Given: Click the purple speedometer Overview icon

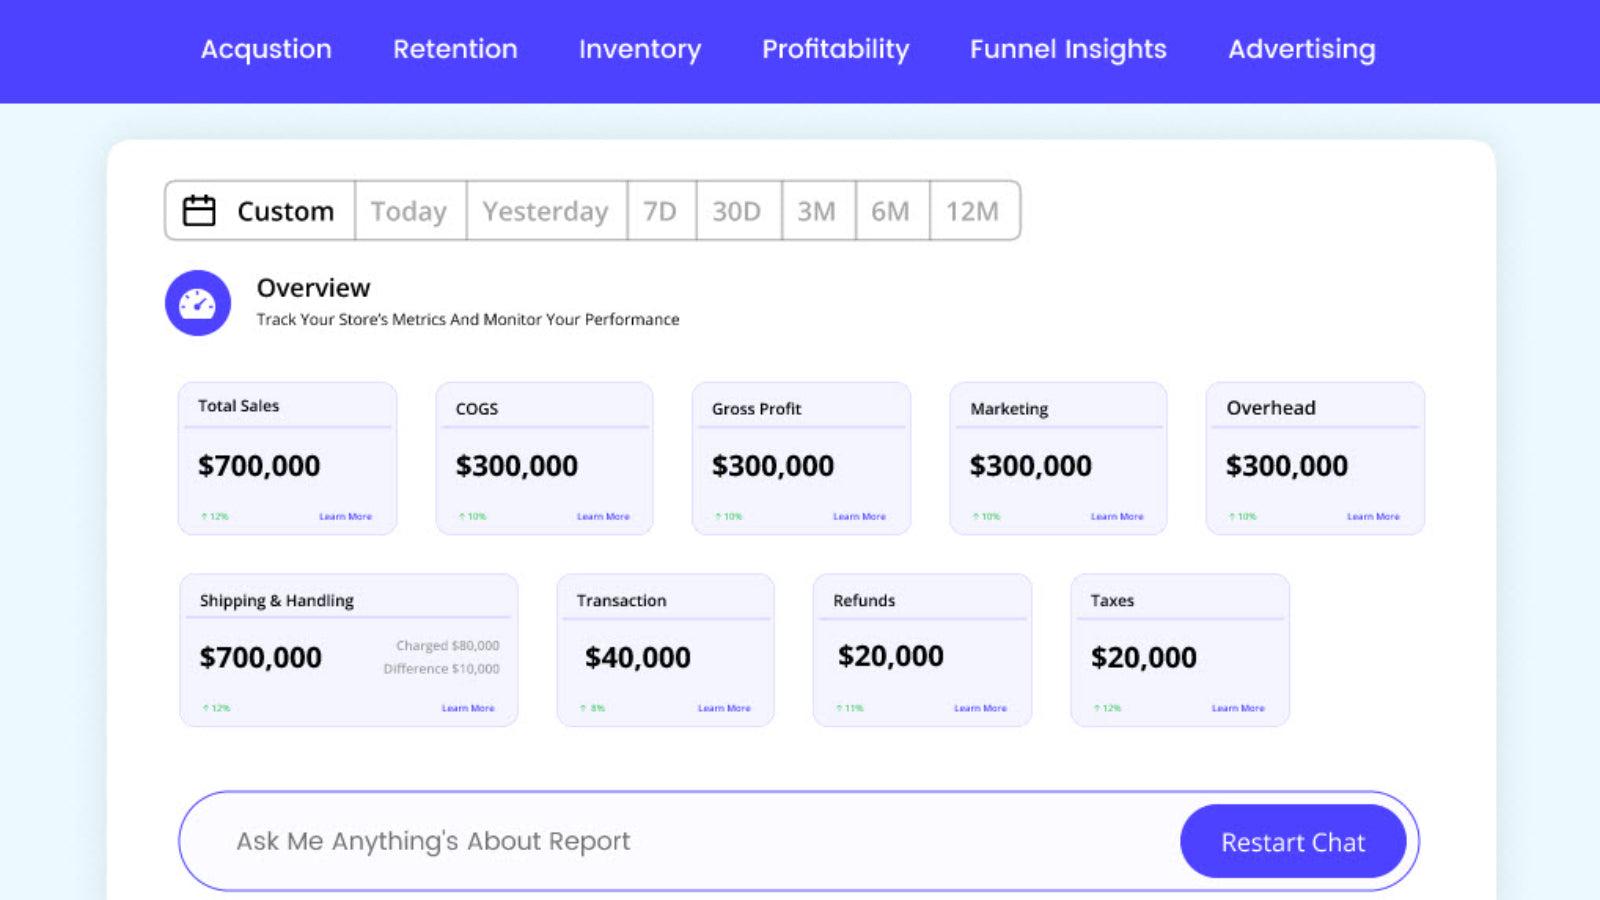Looking at the screenshot, I should pyautogui.click(x=197, y=302).
